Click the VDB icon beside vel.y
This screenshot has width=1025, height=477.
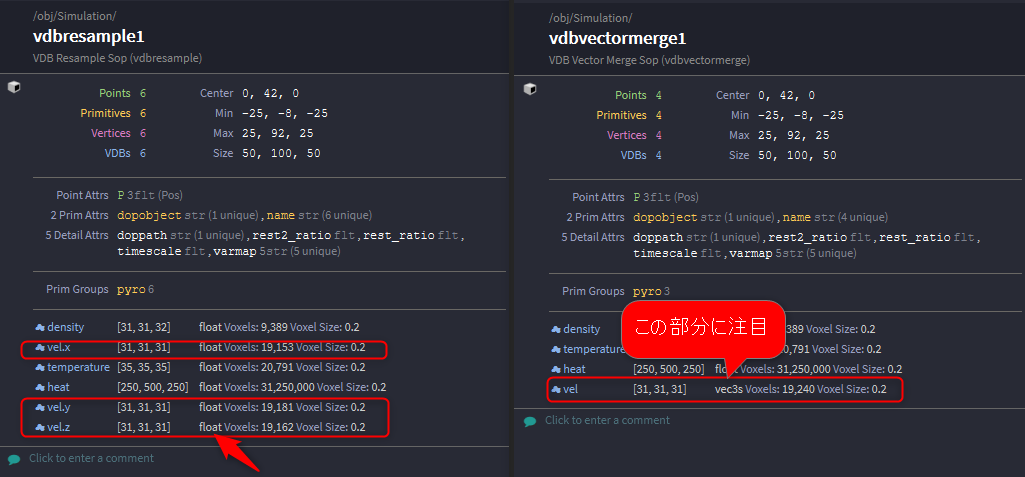coord(39,408)
